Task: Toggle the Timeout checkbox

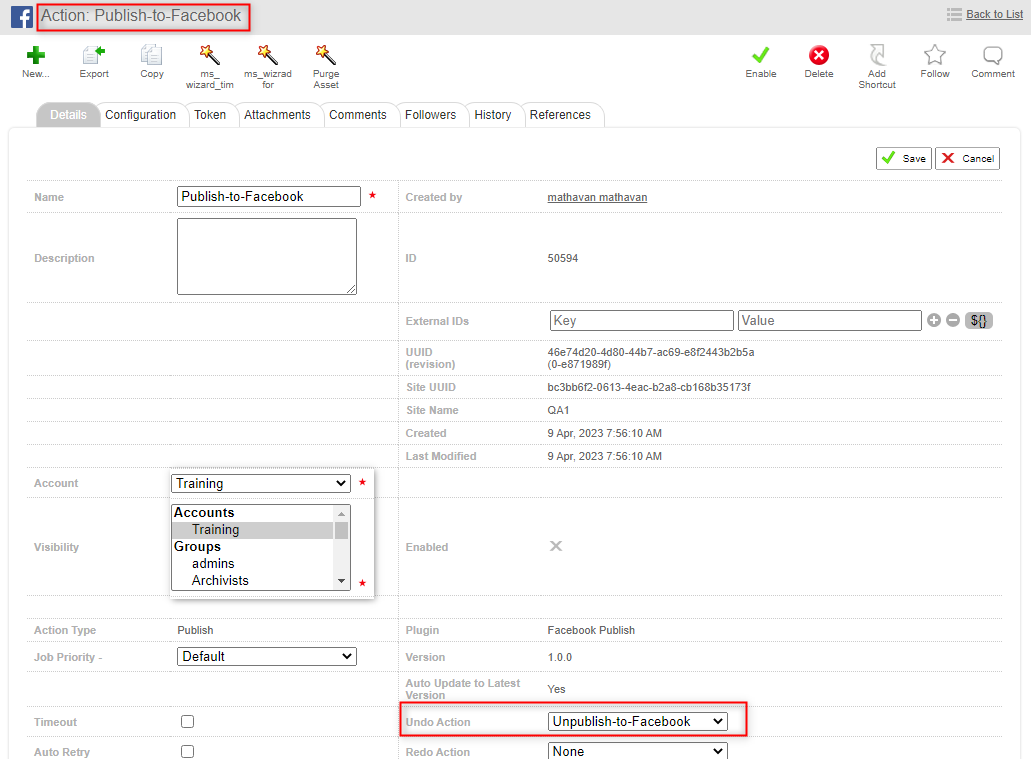Action: tap(187, 722)
